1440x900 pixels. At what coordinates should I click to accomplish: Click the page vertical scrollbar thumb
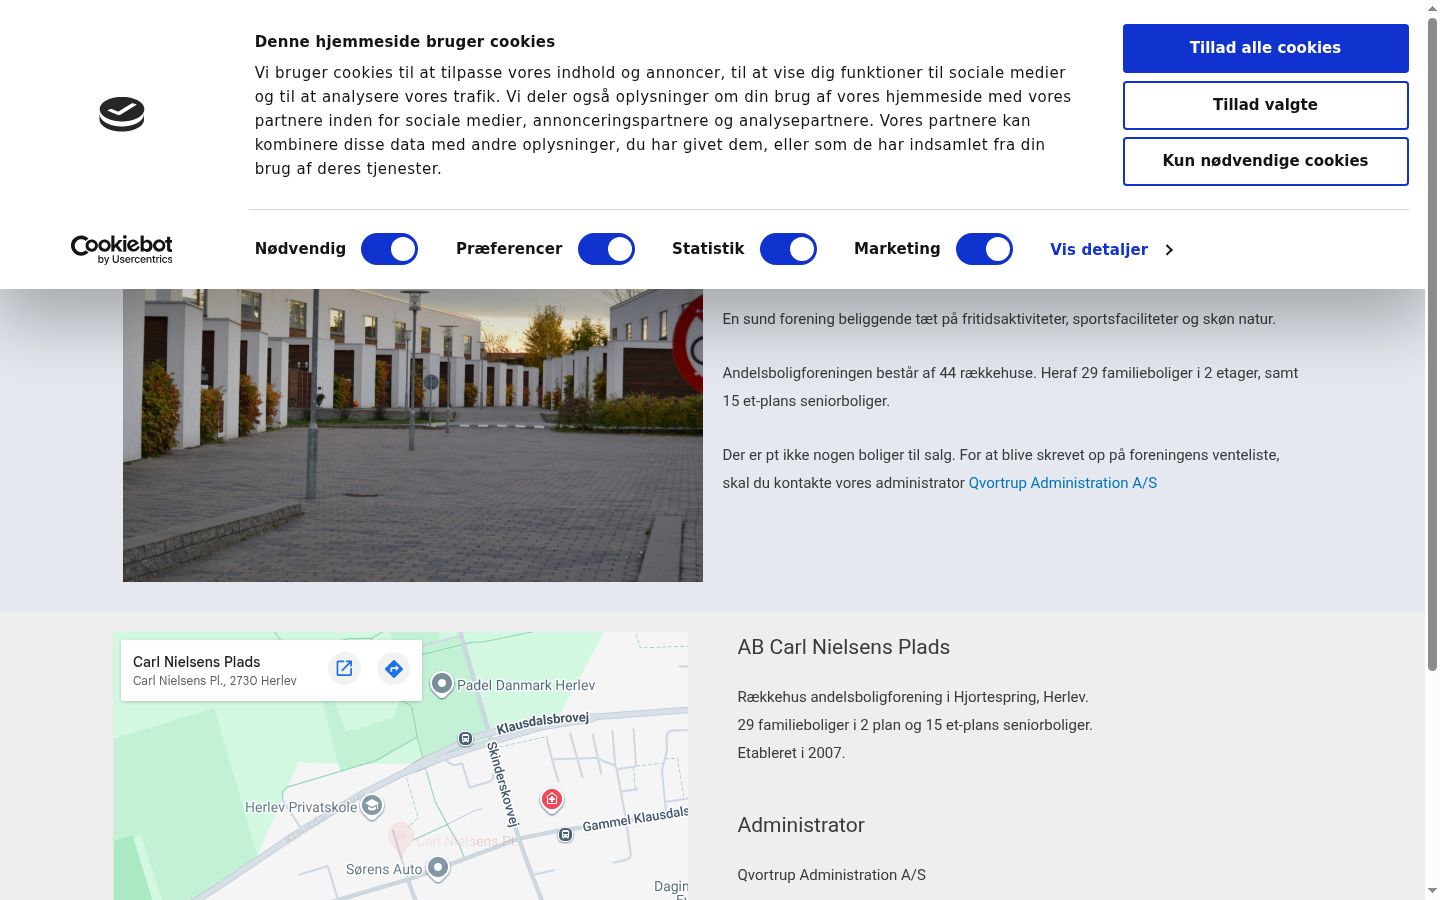[x=1432, y=343]
